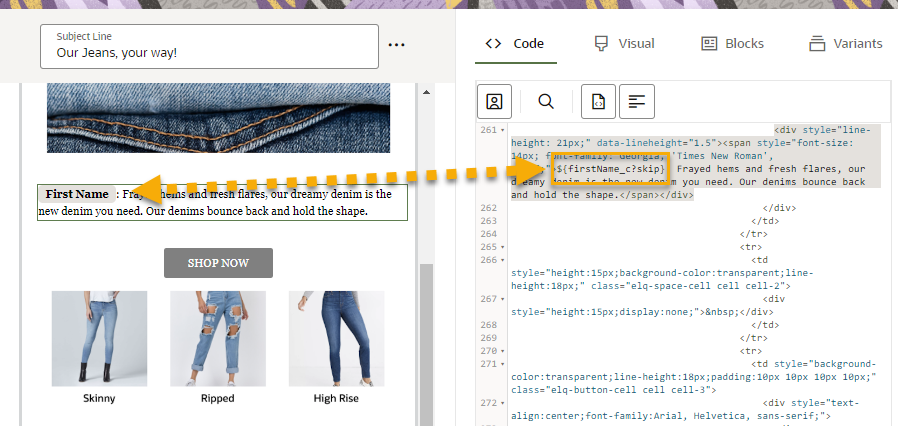Collapse code fold at line 270
Viewport: 898px width, 426px height.
502,351
